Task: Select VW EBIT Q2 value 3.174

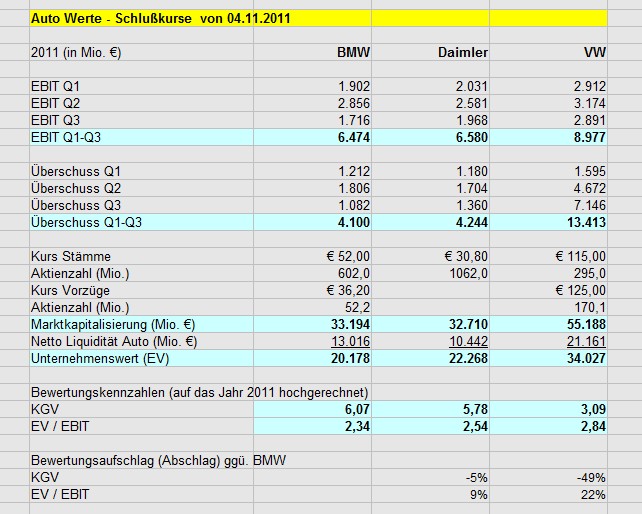Action: [590, 103]
